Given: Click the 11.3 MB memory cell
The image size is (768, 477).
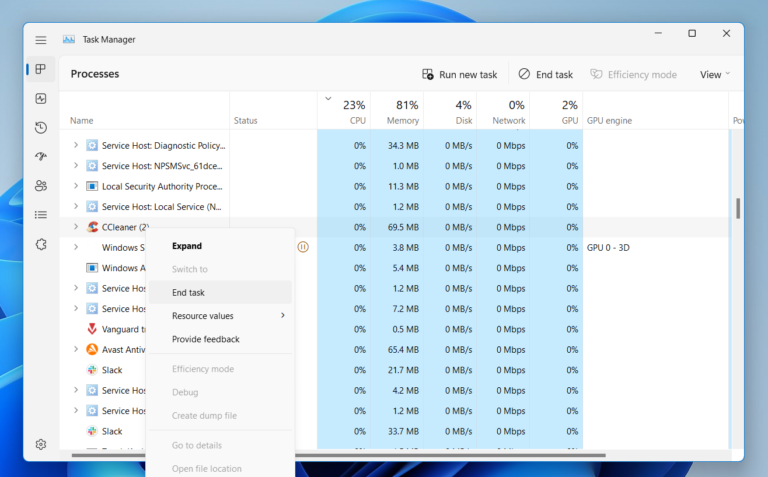Looking at the screenshot, I should click(397, 187).
